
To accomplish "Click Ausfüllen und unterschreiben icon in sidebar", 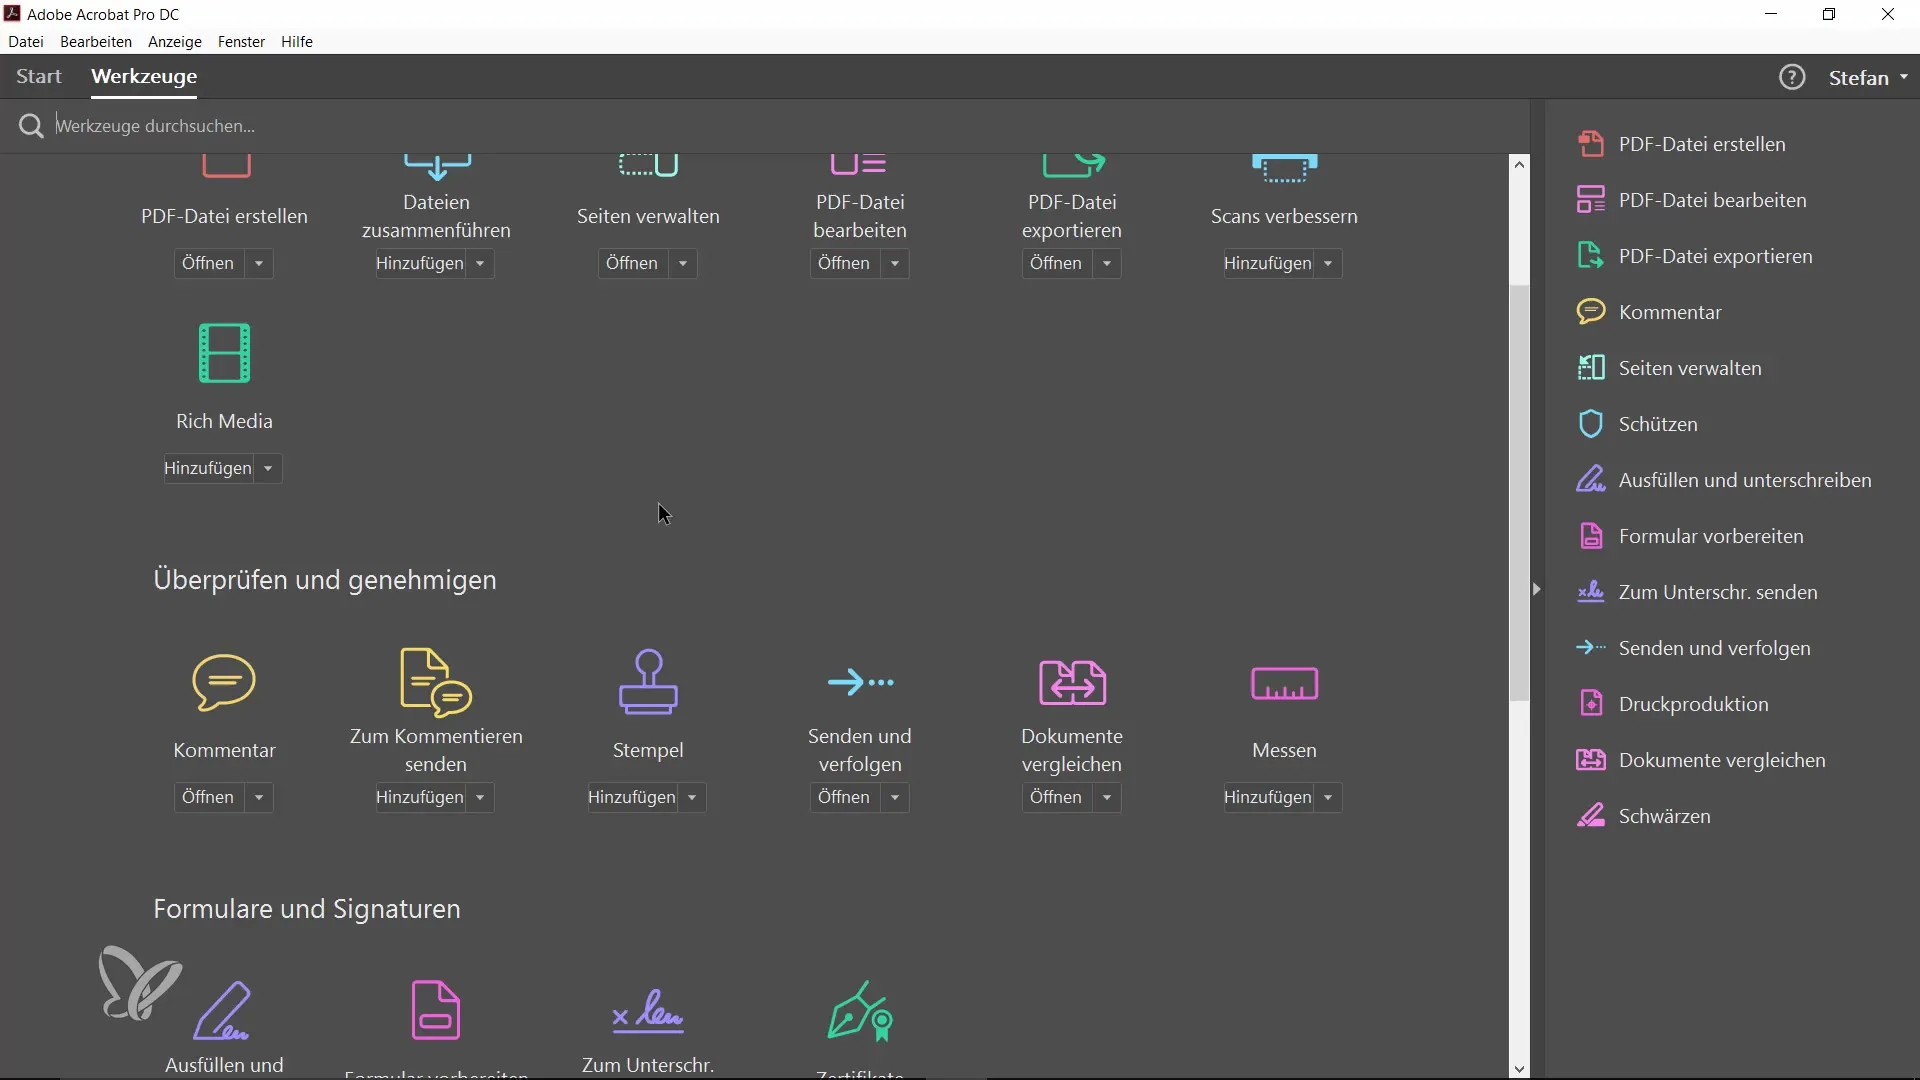I will 1590,480.
